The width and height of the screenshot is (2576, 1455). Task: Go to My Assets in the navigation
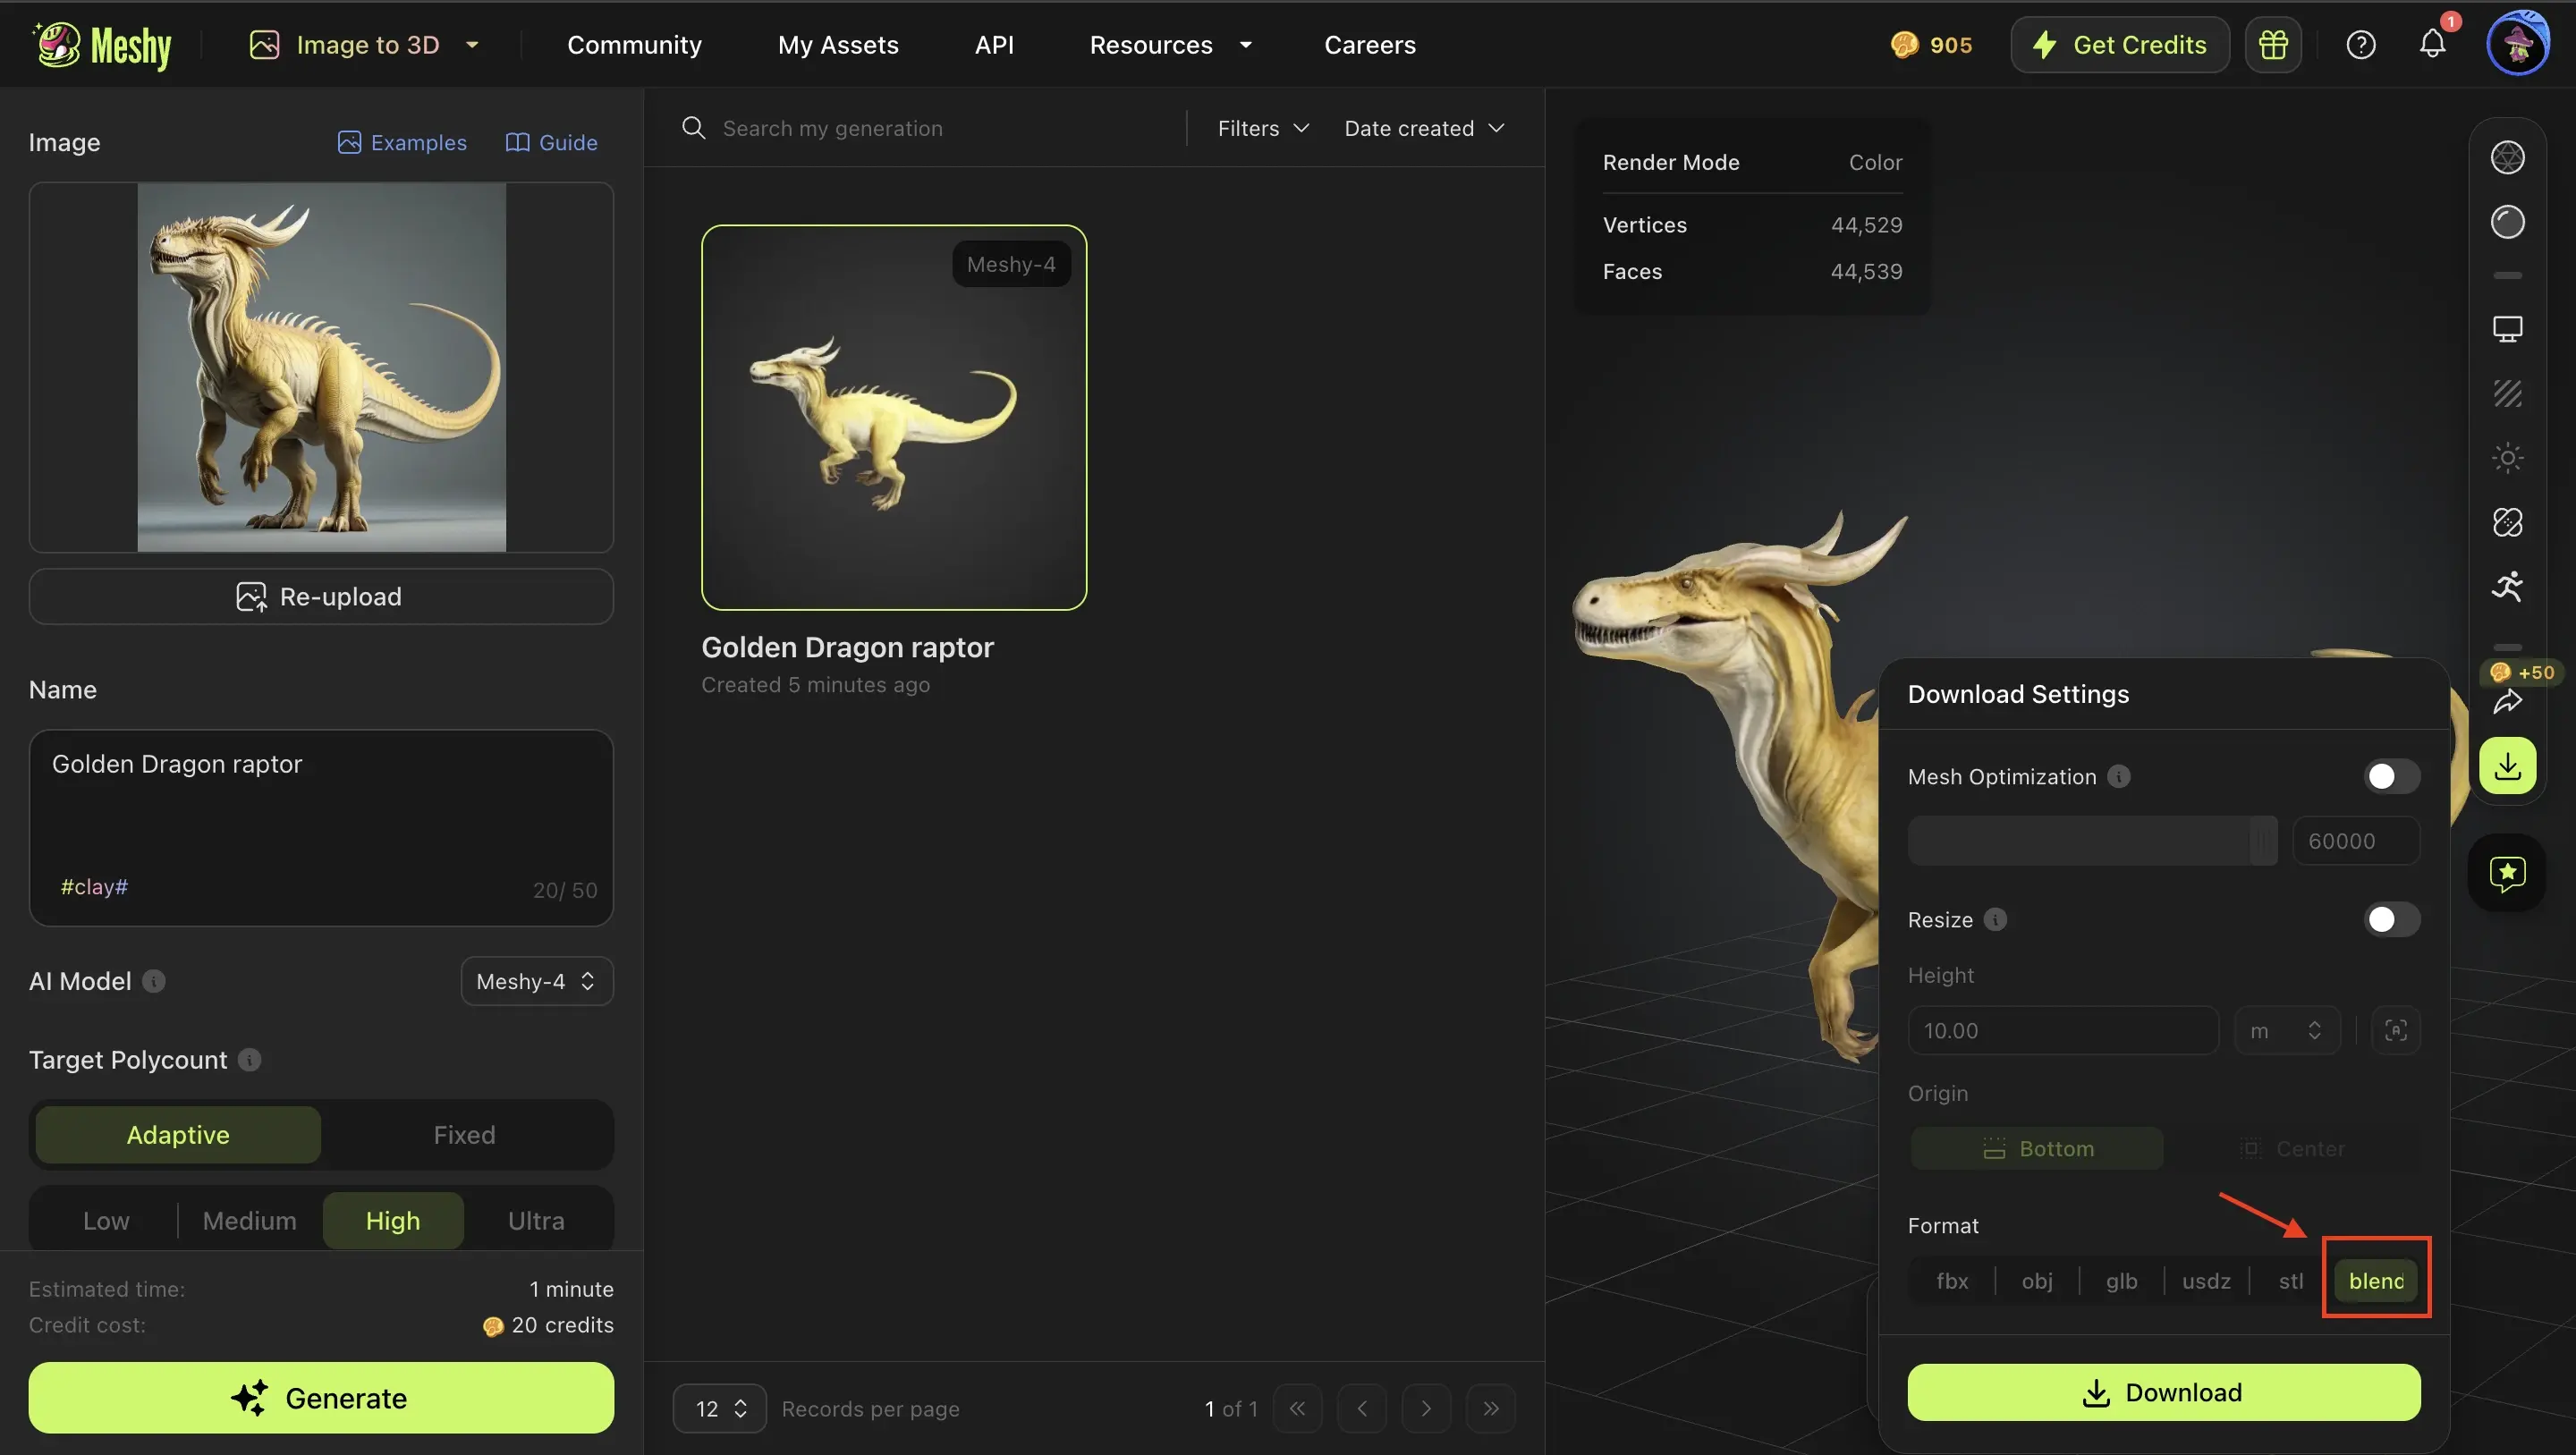(x=837, y=45)
